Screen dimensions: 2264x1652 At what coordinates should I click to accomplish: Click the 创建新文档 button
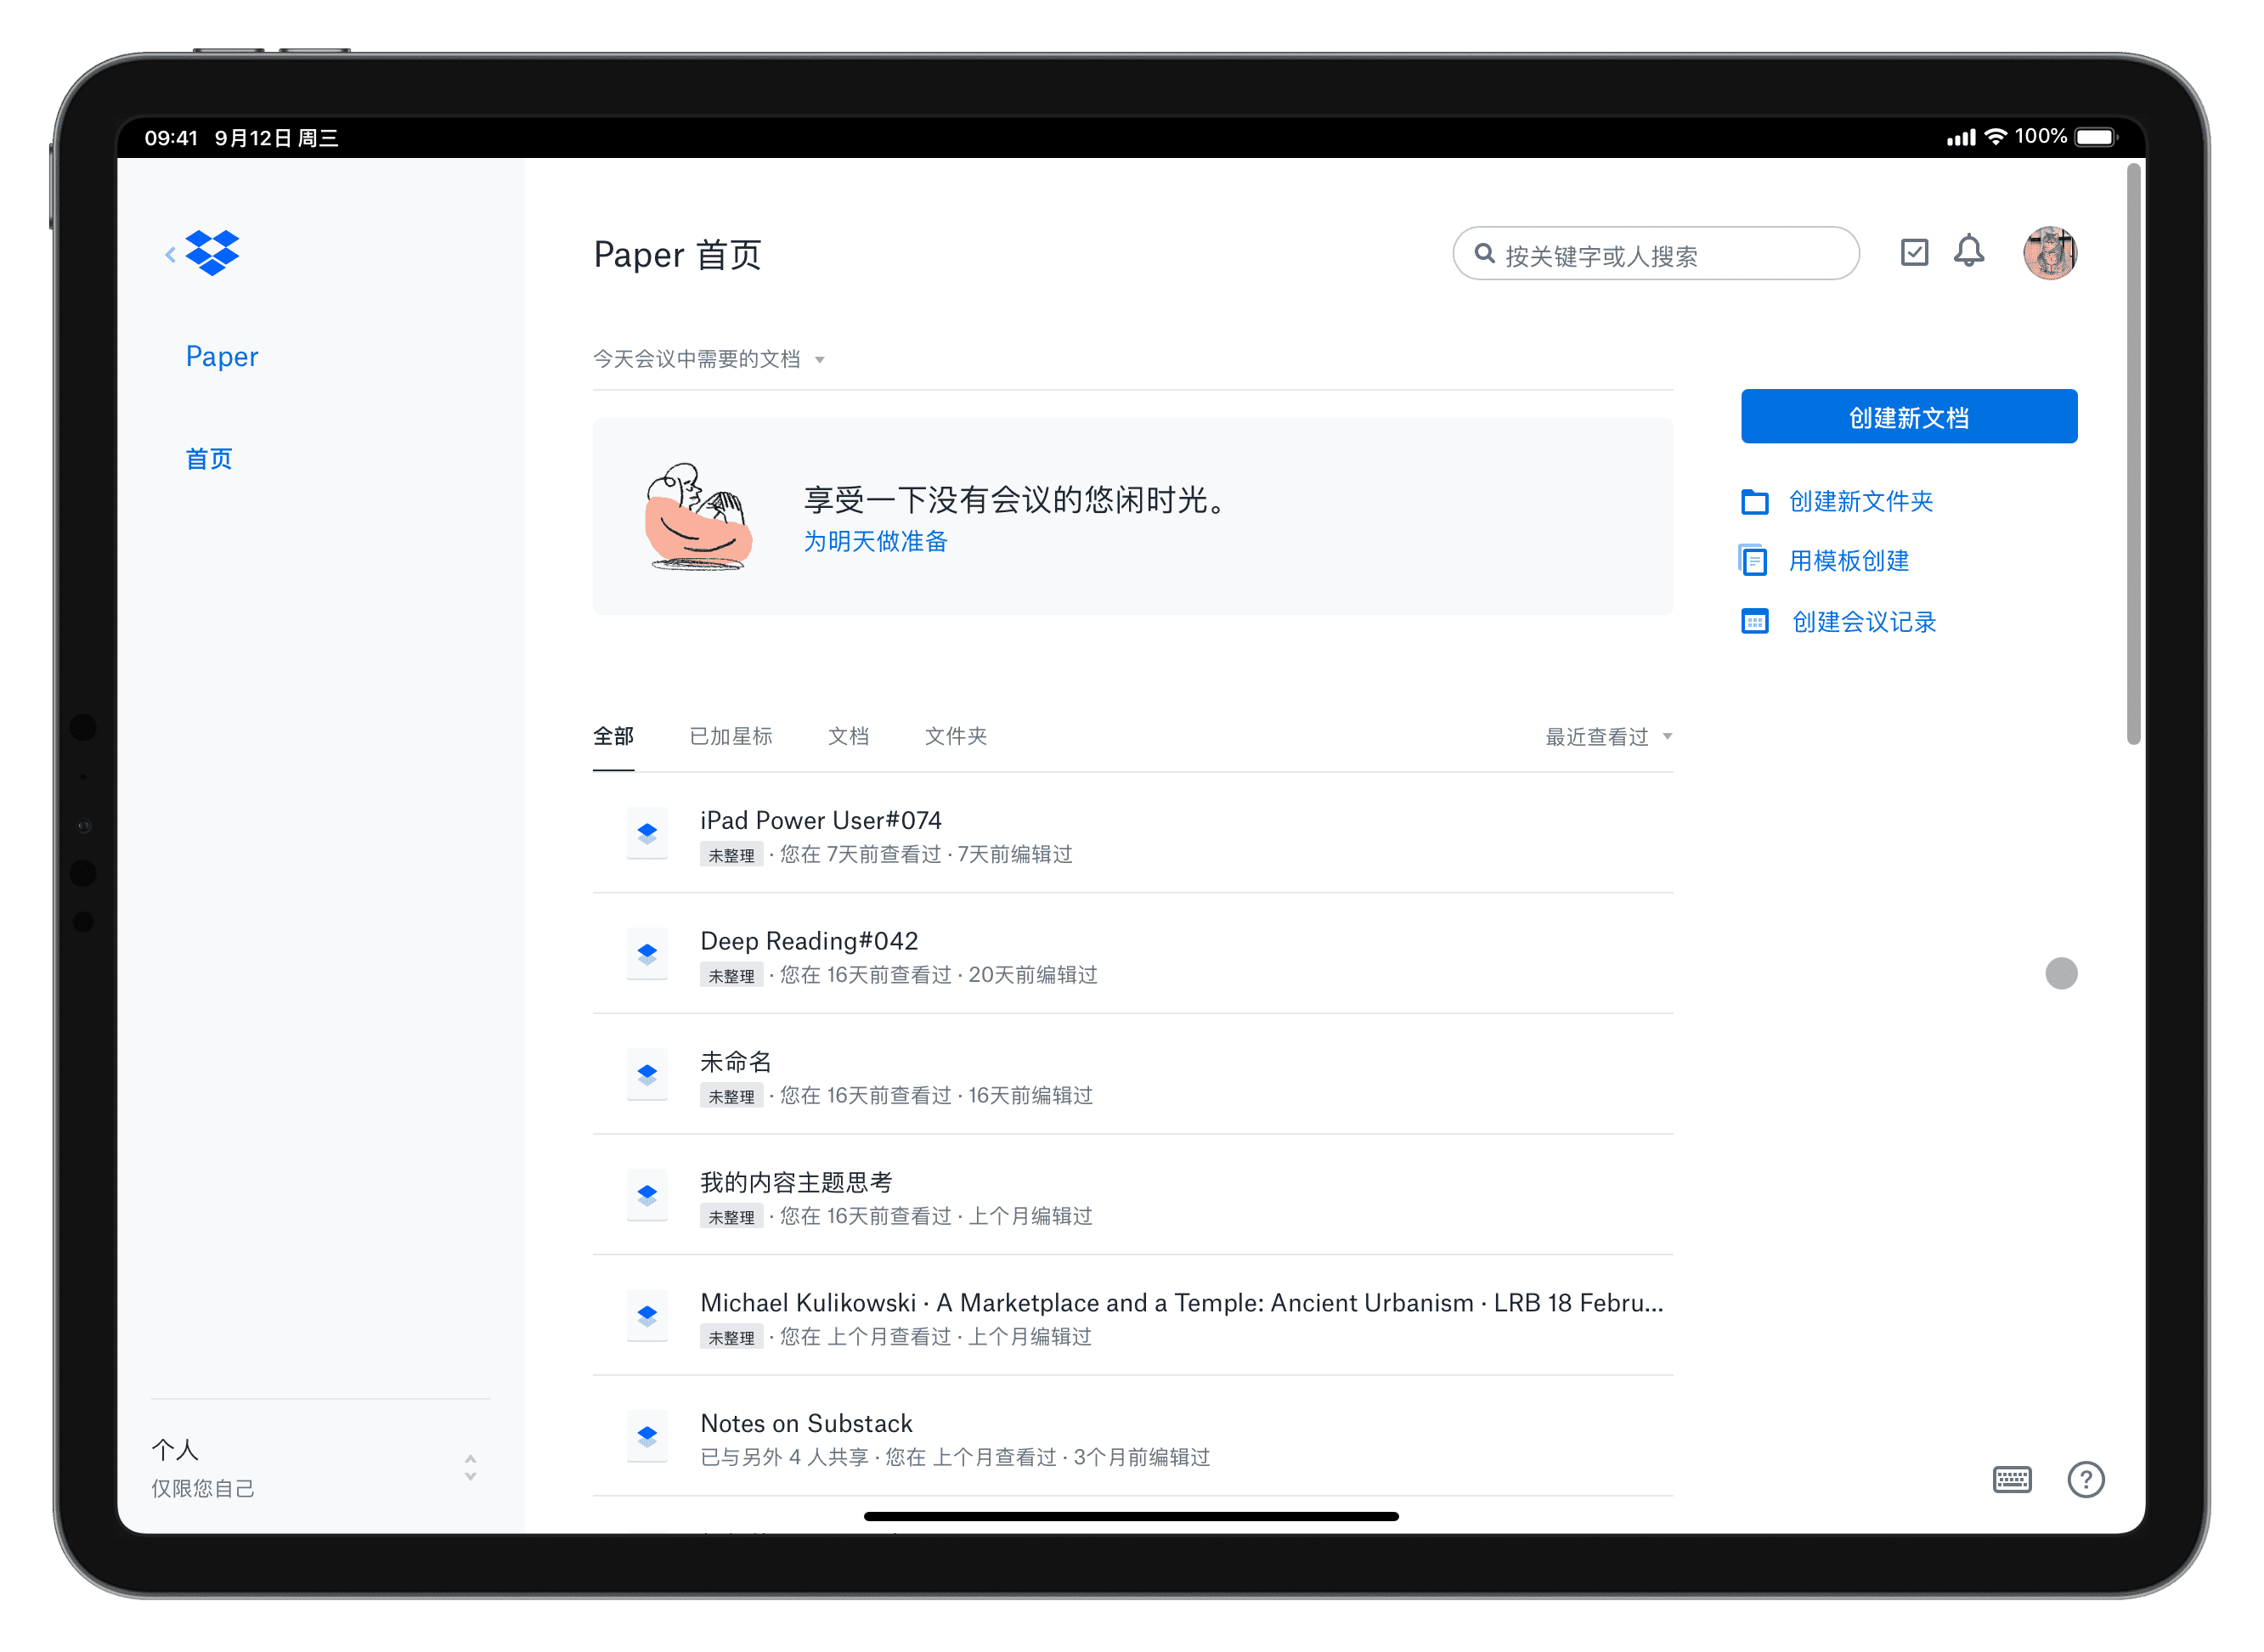click(1909, 417)
